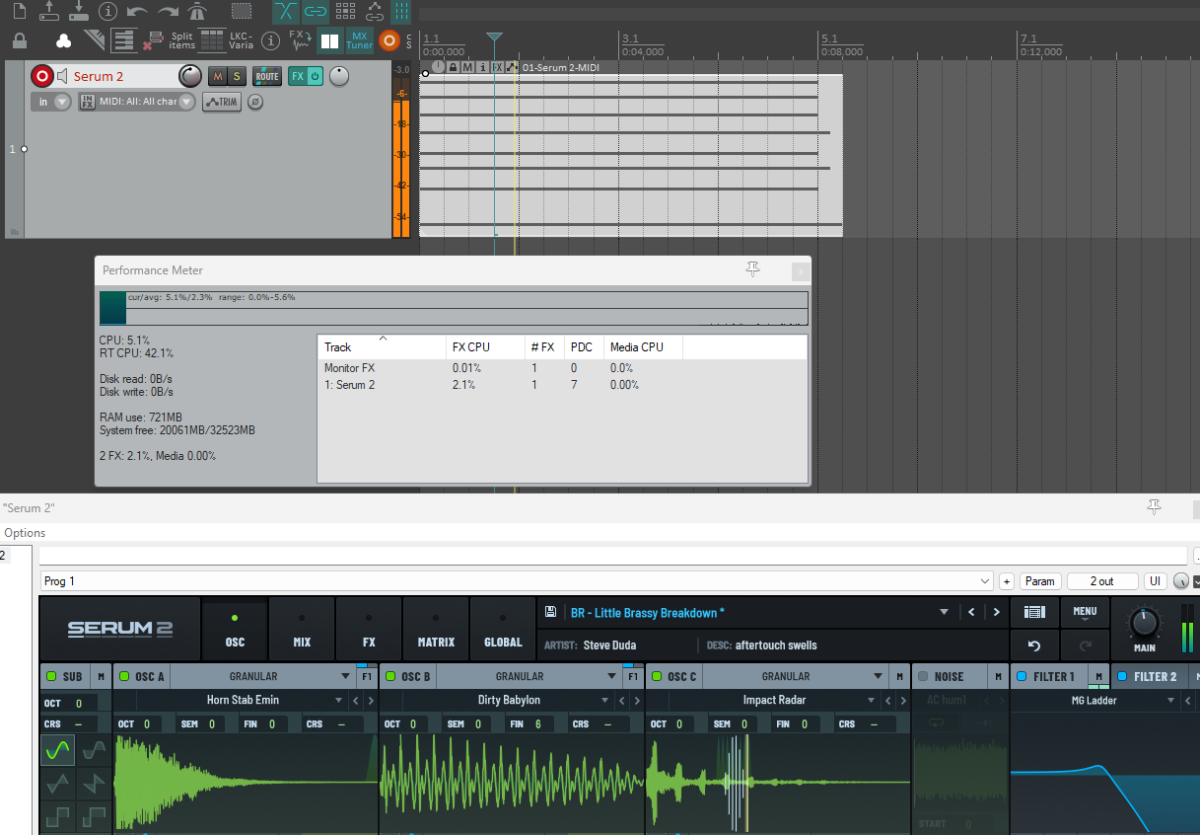Image resolution: width=1200 pixels, height=835 pixels.
Task: Toggle item grouping link icon
Action: pyautogui.click(x=316, y=12)
